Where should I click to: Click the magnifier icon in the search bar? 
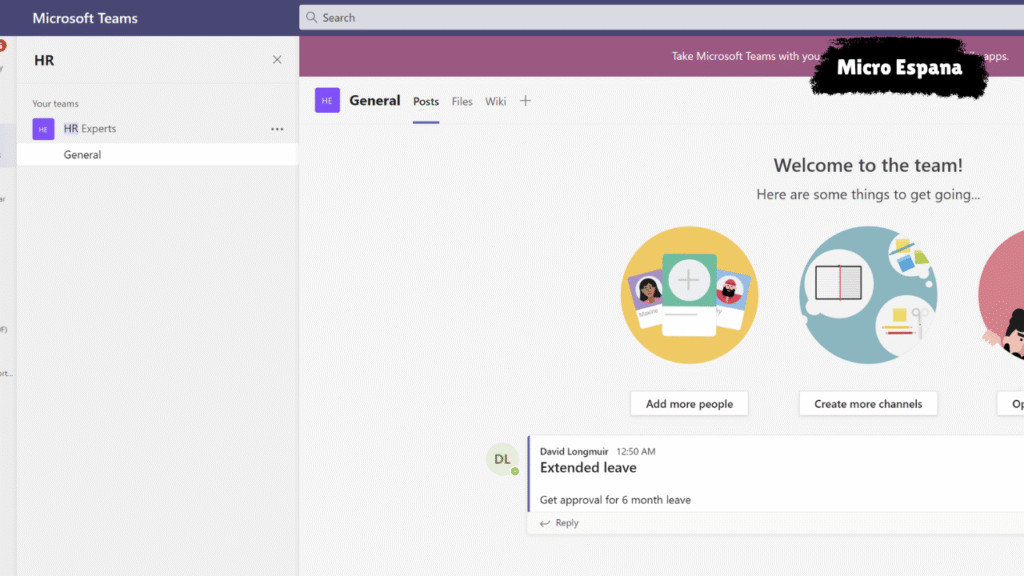pos(312,18)
